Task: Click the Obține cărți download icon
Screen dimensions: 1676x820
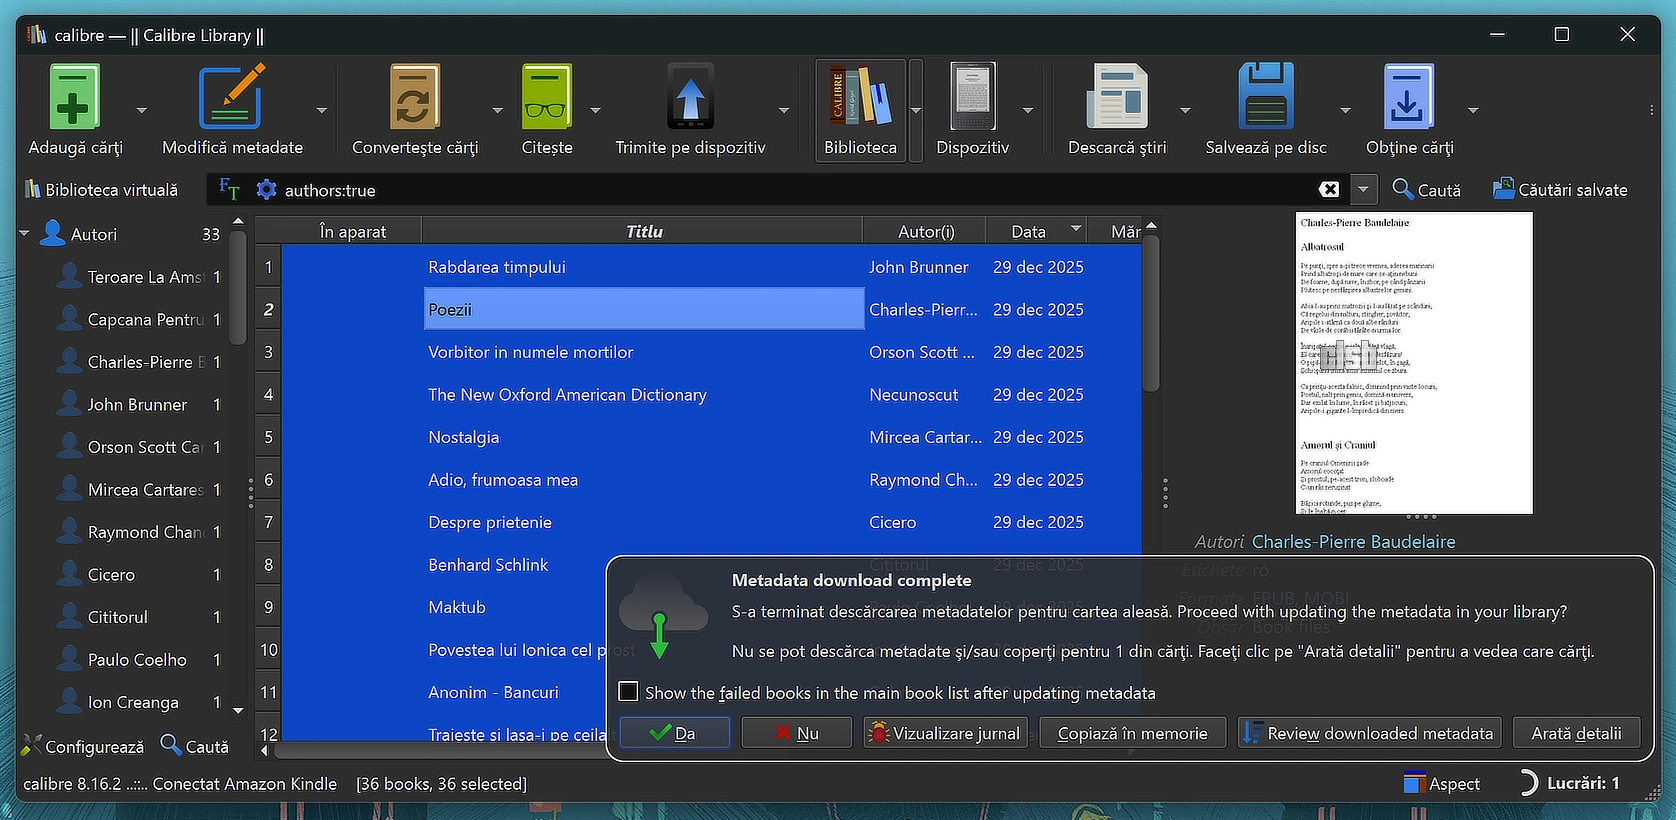Action: click(1408, 97)
